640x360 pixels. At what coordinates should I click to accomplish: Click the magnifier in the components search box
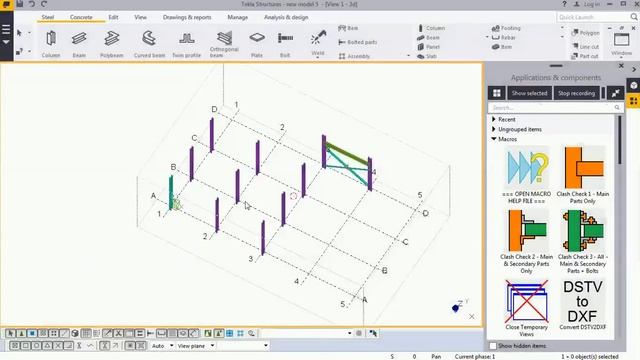click(617, 107)
